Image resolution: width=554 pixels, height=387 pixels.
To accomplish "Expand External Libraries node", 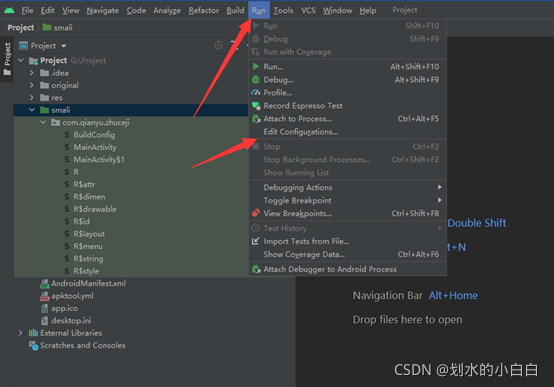I will [x=20, y=333].
